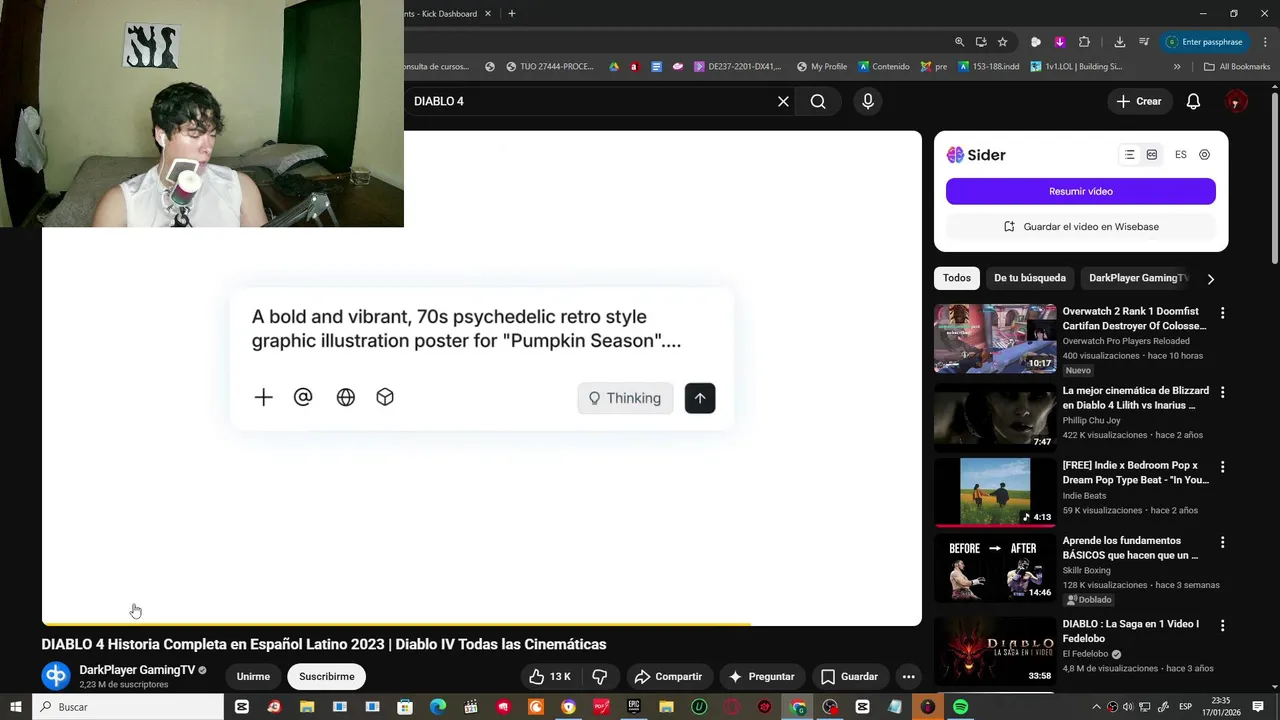Image resolution: width=1280 pixels, height=720 pixels.
Task: Click Suscribirme button
Action: pyautogui.click(x=327, y=677)
